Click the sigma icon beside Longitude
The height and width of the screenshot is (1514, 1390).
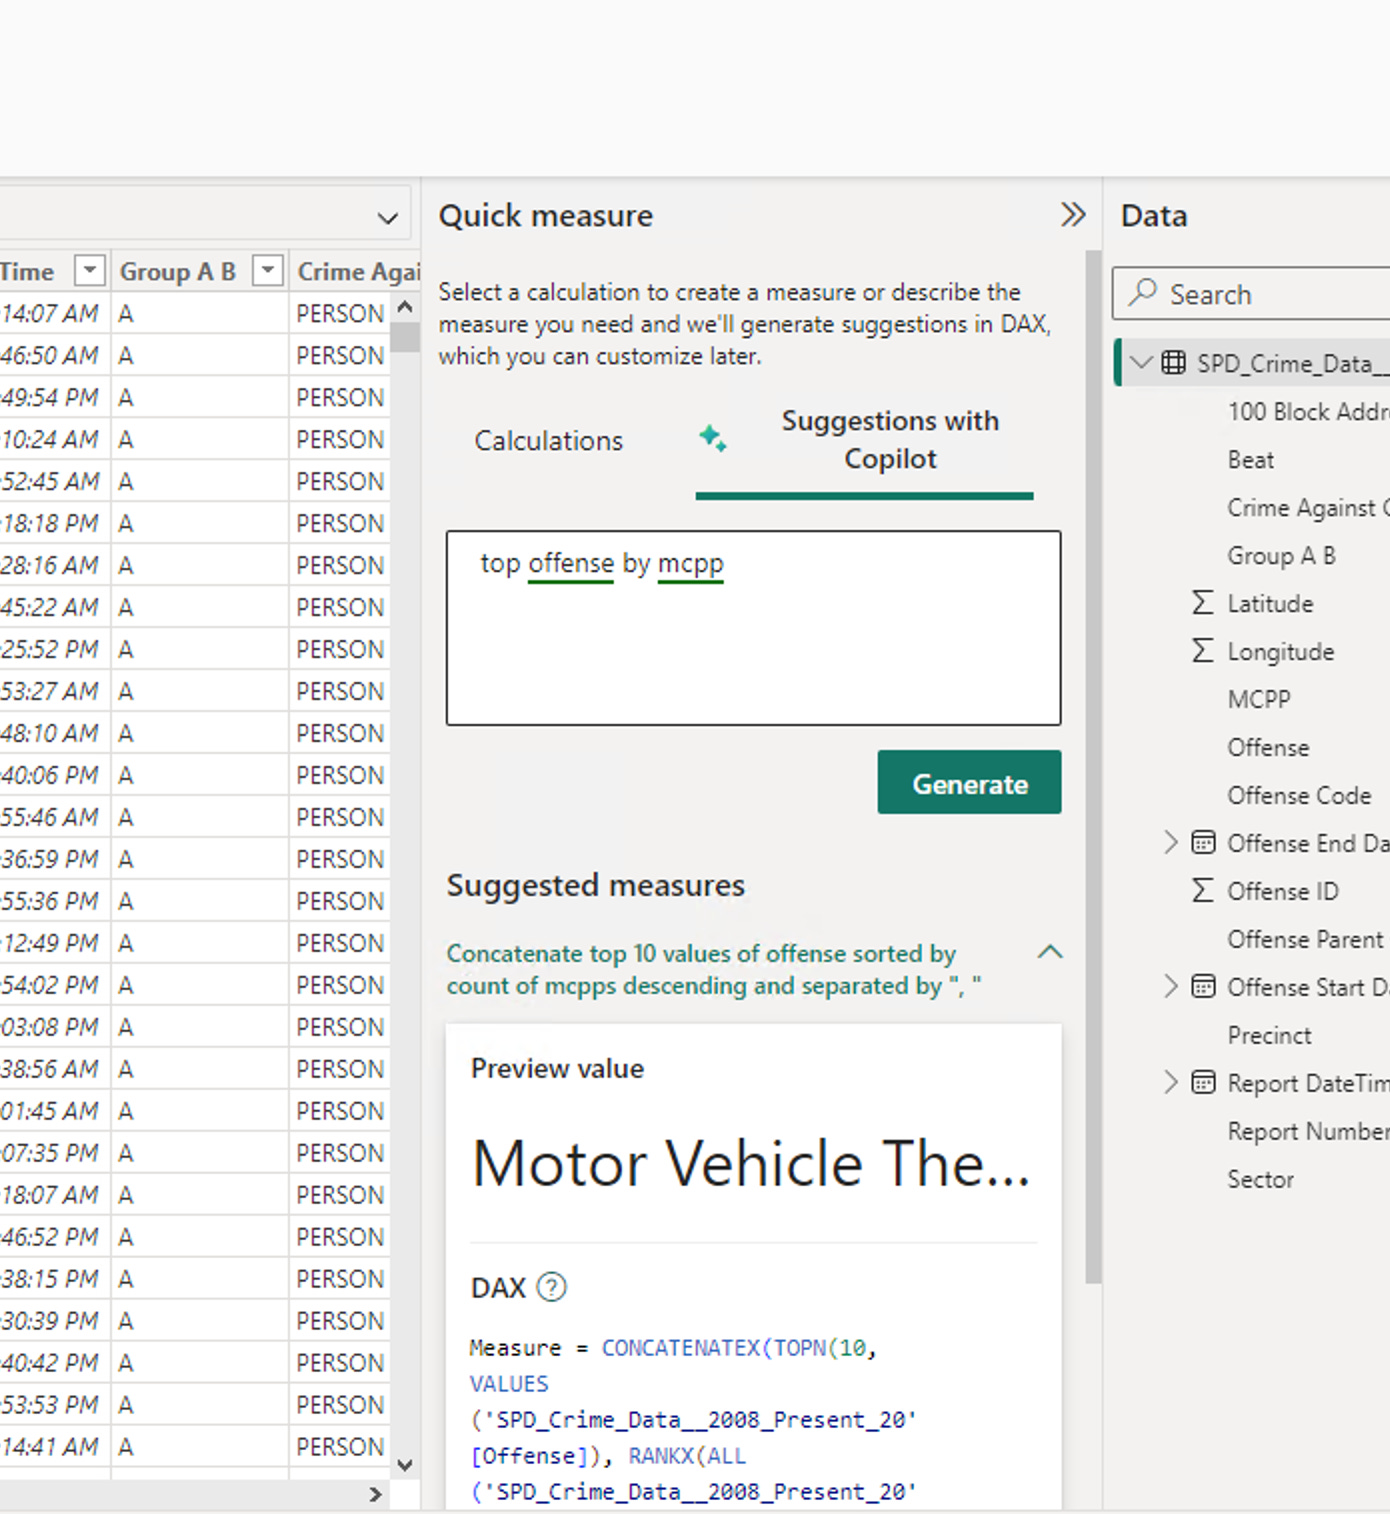(1202, 651)
